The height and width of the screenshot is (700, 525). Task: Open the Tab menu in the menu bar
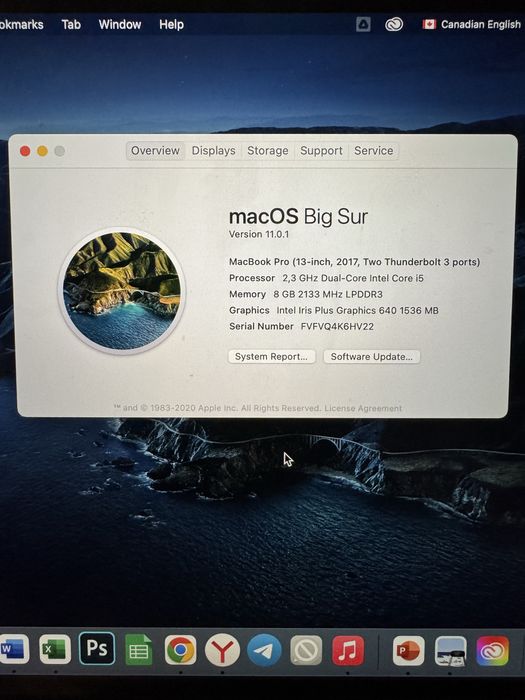pos(71,24)
